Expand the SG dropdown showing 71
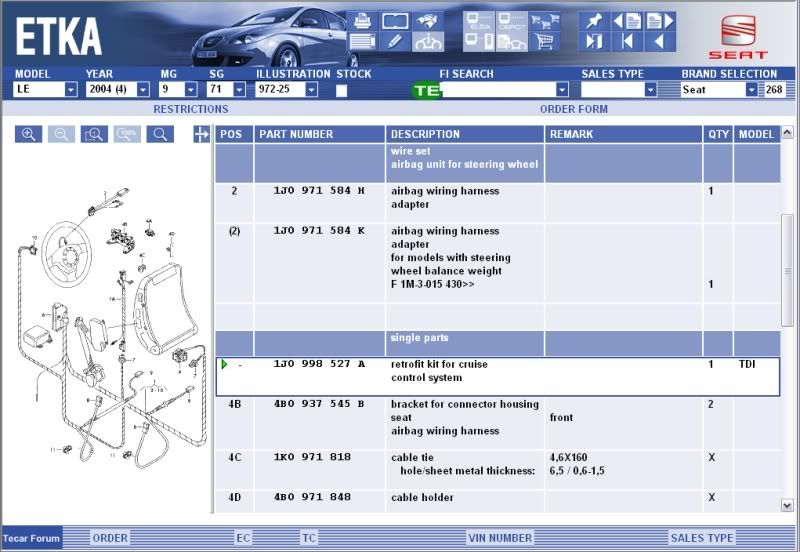This screenshot has width=800, height=552. [239, 89]
